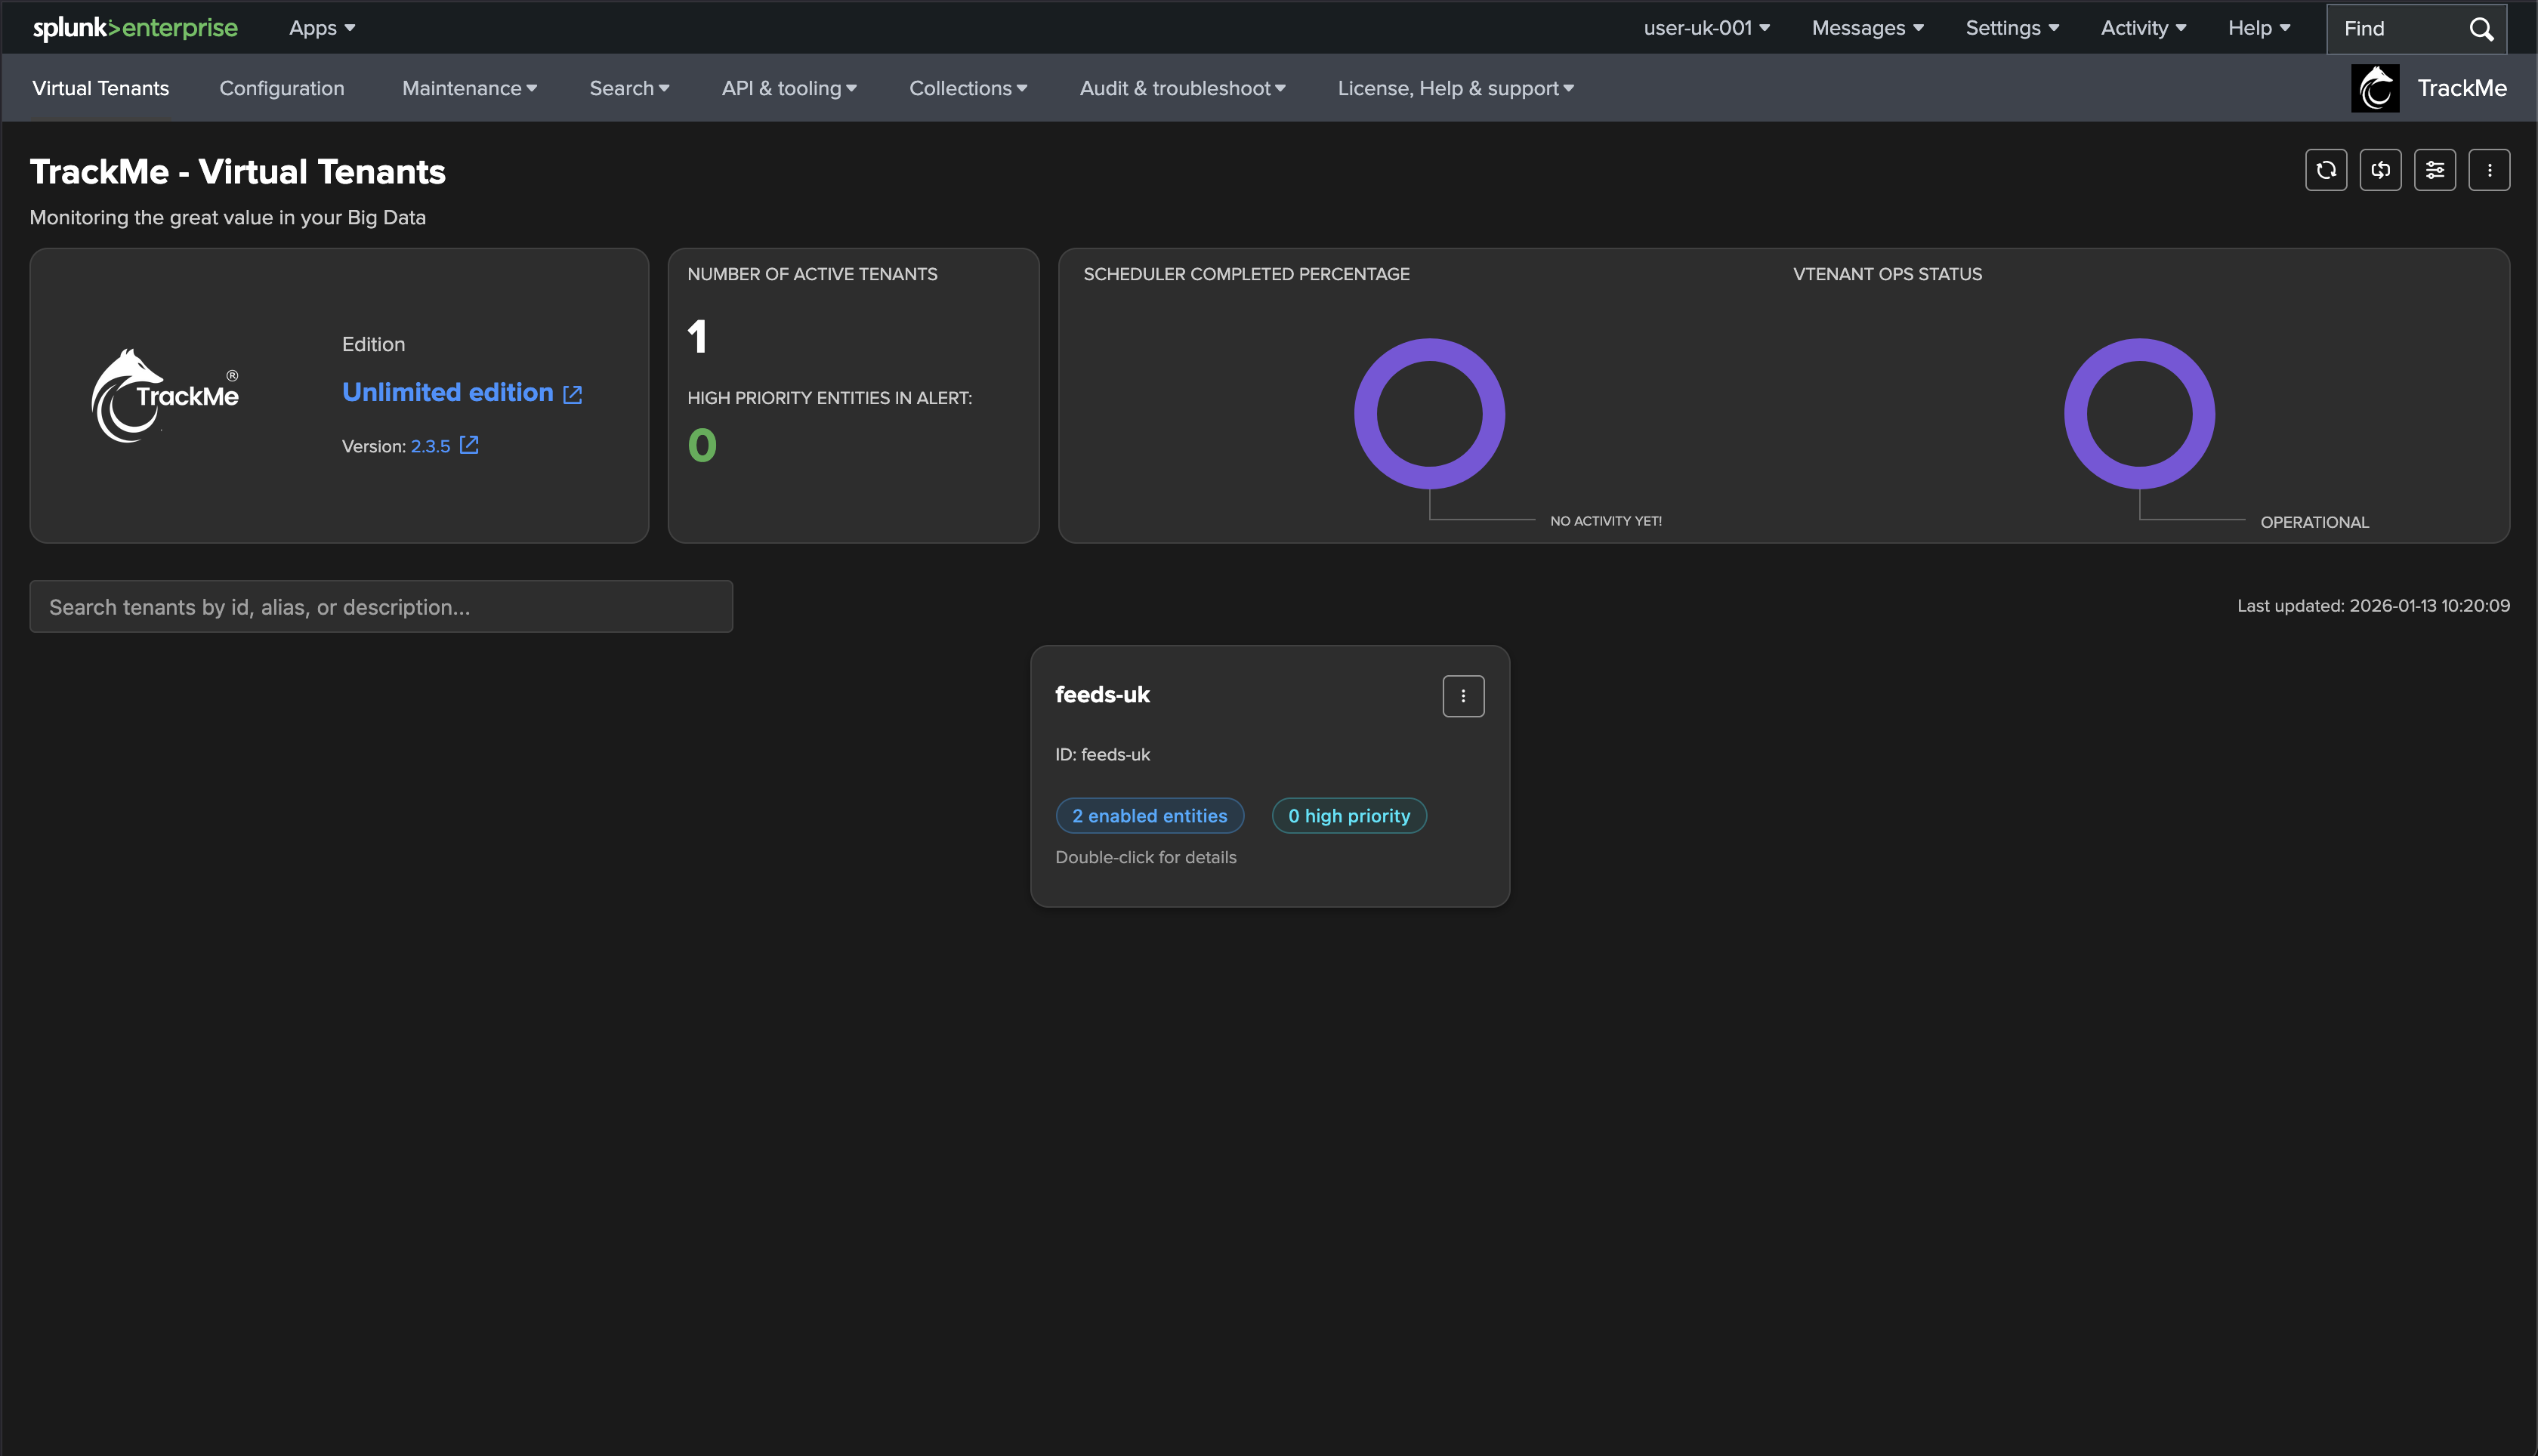This screenshot has height=1456, width=2538.
Task: Click TrackMe logo icon in nav bar
Action: tap(2375, 88)
